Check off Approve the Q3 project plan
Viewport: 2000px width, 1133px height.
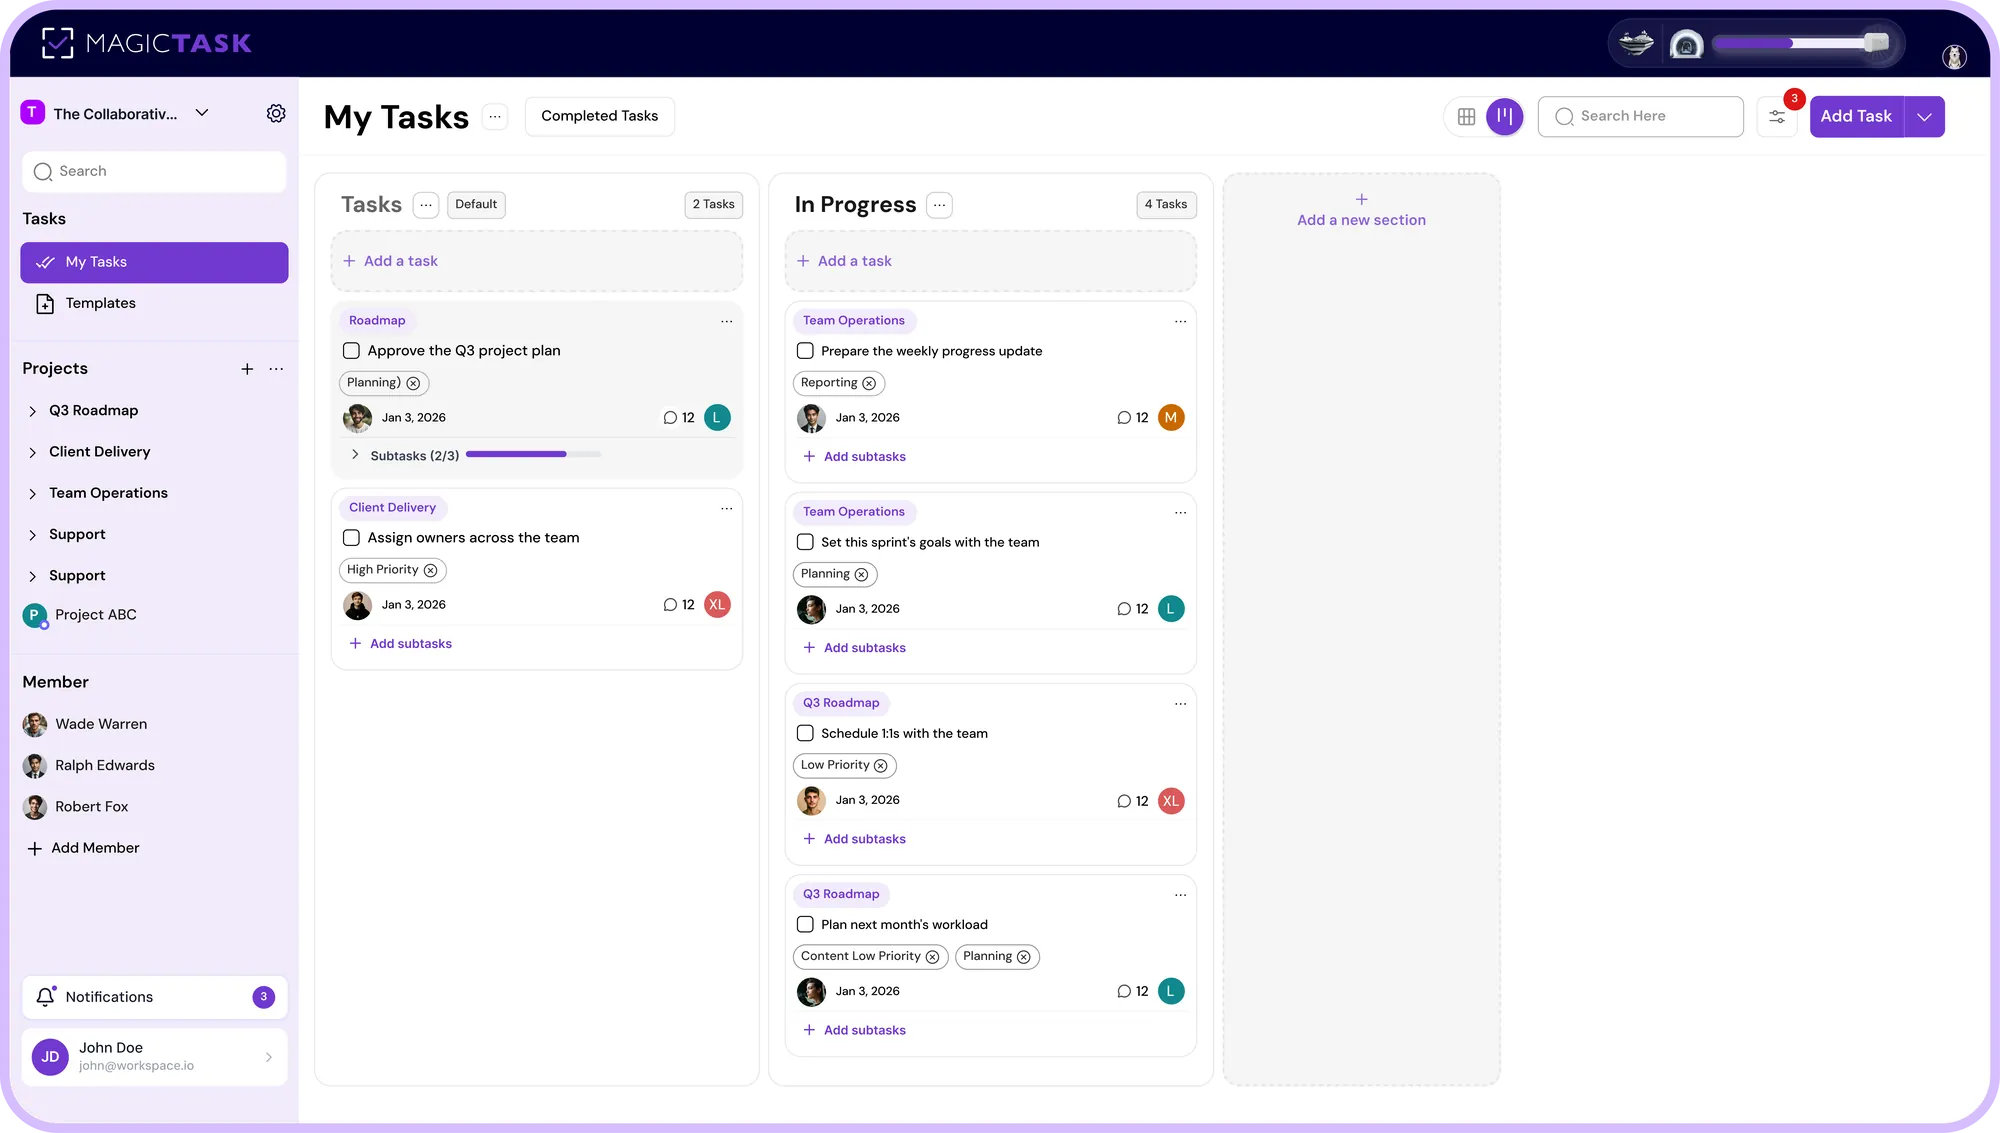tap(351, 351)
